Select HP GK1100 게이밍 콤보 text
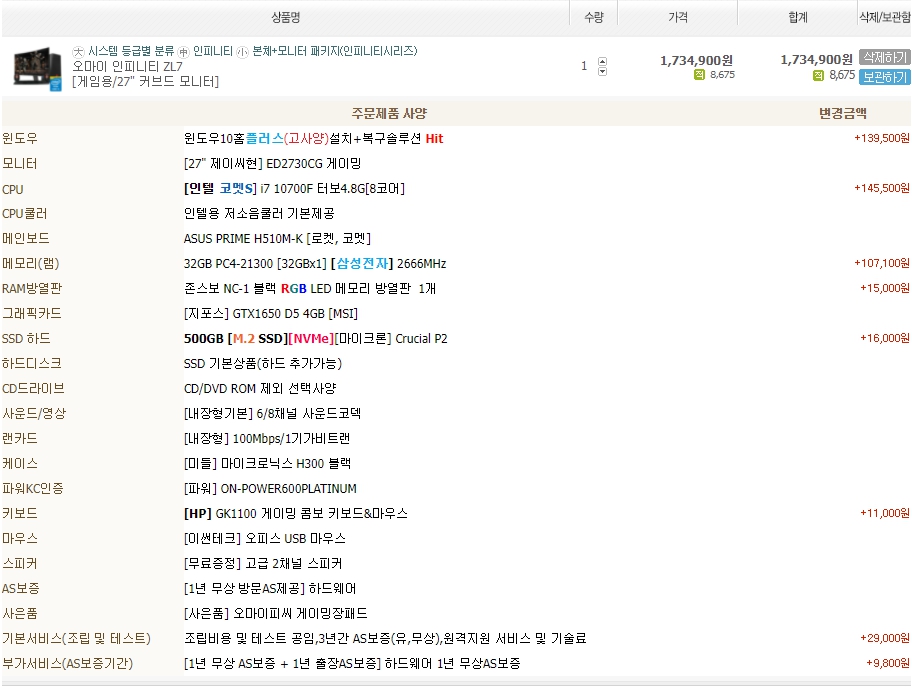Screen dimensions: 912x687 pyautogui.click(x=295, y=514)
